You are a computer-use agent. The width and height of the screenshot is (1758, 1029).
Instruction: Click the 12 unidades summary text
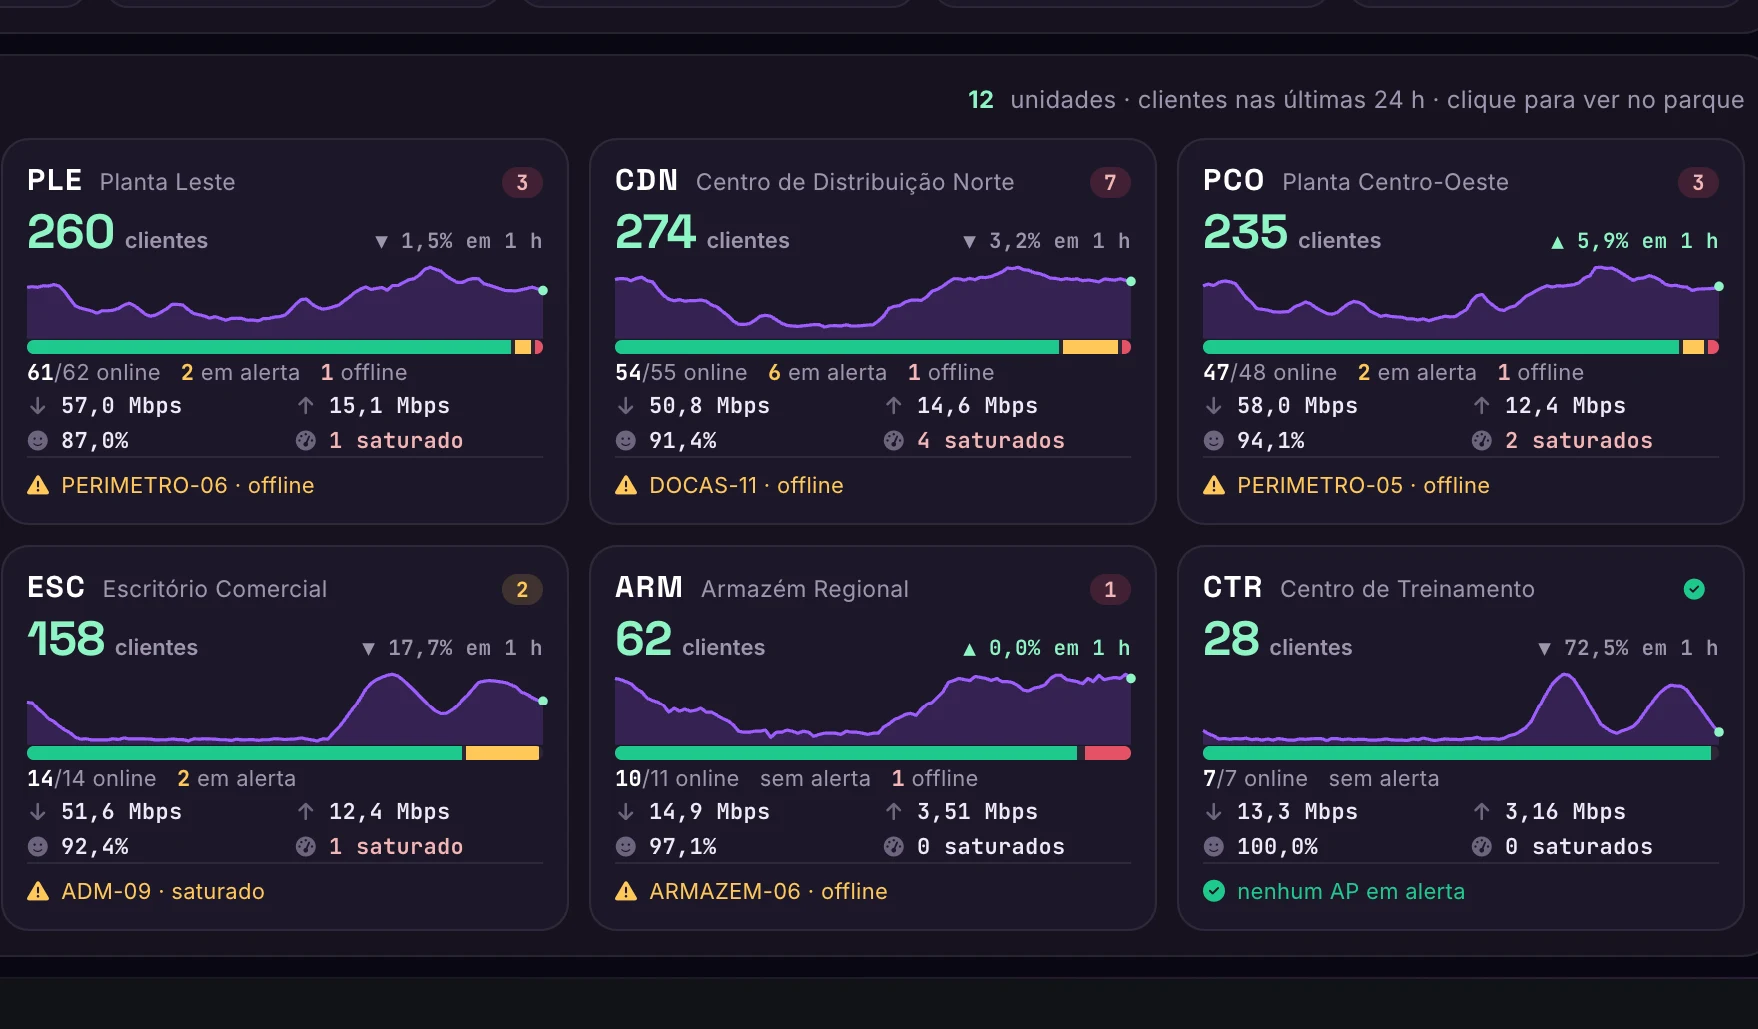pos(1356,100)
